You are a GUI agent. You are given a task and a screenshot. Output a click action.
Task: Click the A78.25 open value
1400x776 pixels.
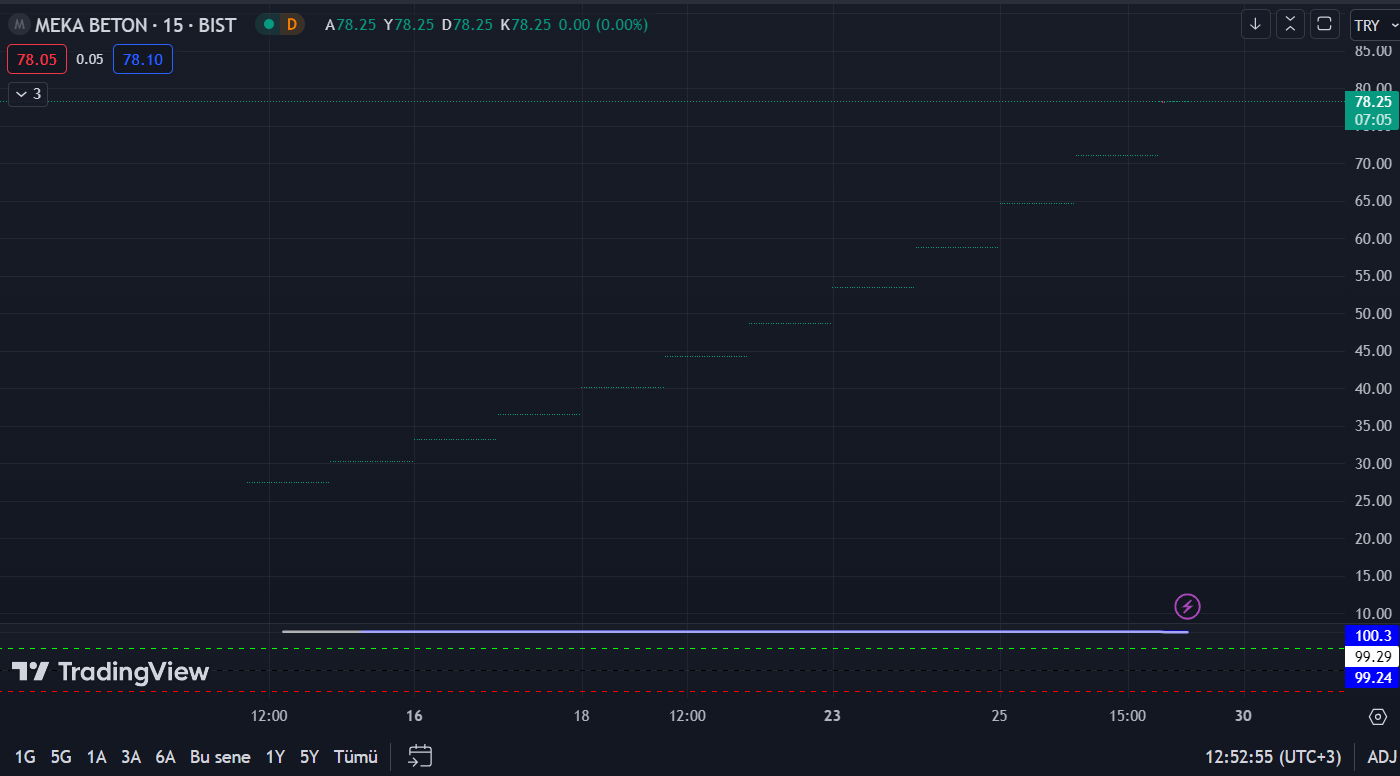click(351, 24)
